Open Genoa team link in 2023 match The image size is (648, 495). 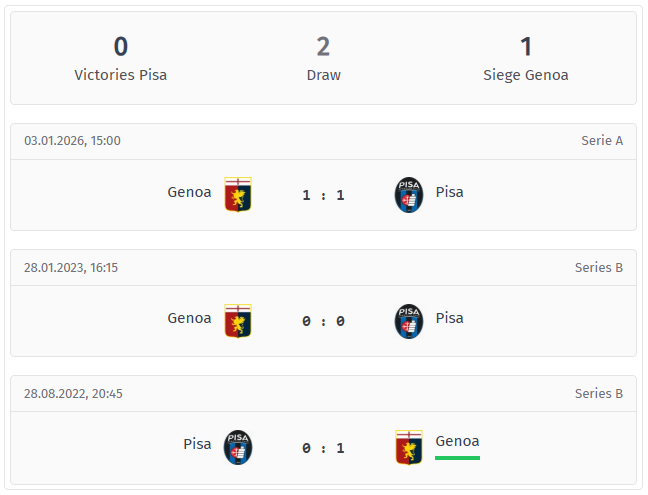(x=189, y=318)
